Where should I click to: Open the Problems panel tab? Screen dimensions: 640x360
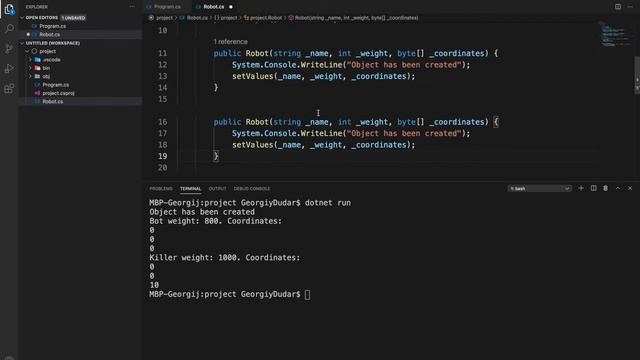(161, 189)
